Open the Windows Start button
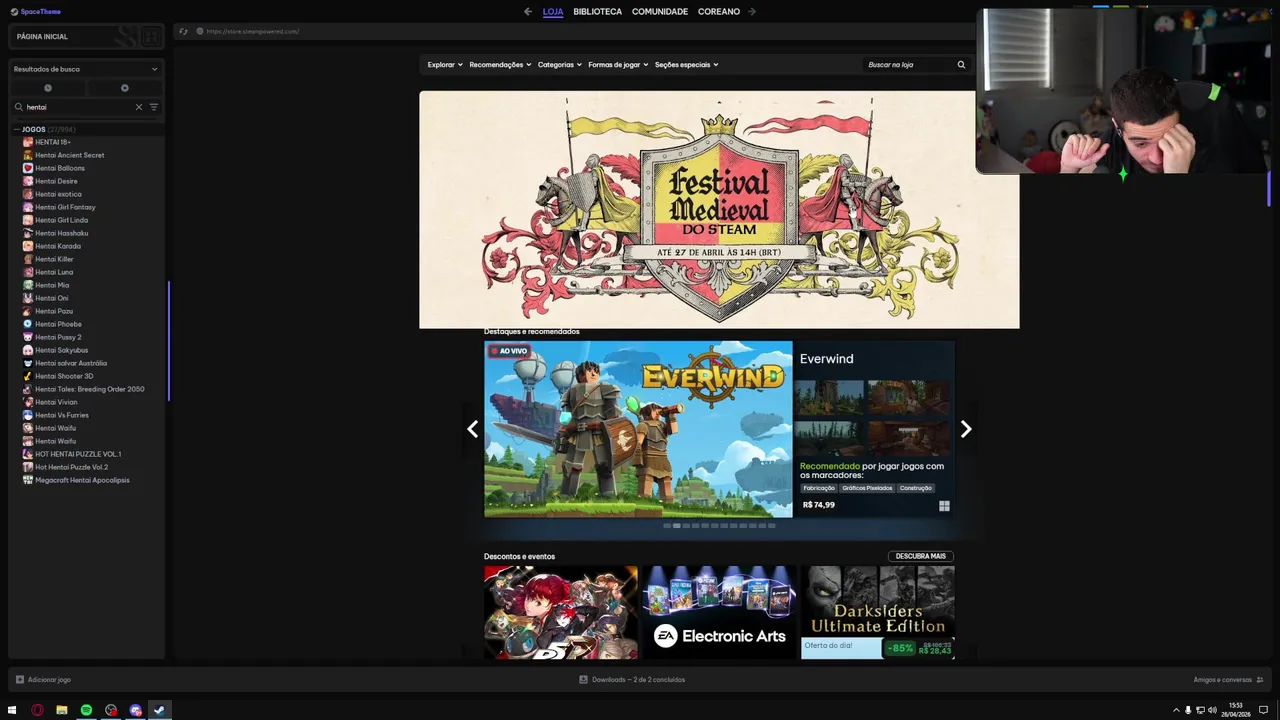This screenshot has height=720, width=1280. tap(12, 710)
